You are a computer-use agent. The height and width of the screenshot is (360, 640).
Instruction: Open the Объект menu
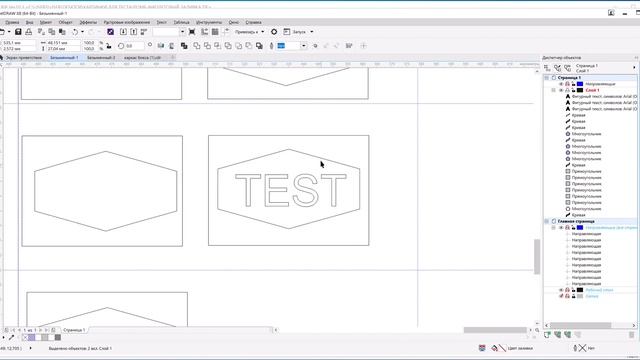65,22
